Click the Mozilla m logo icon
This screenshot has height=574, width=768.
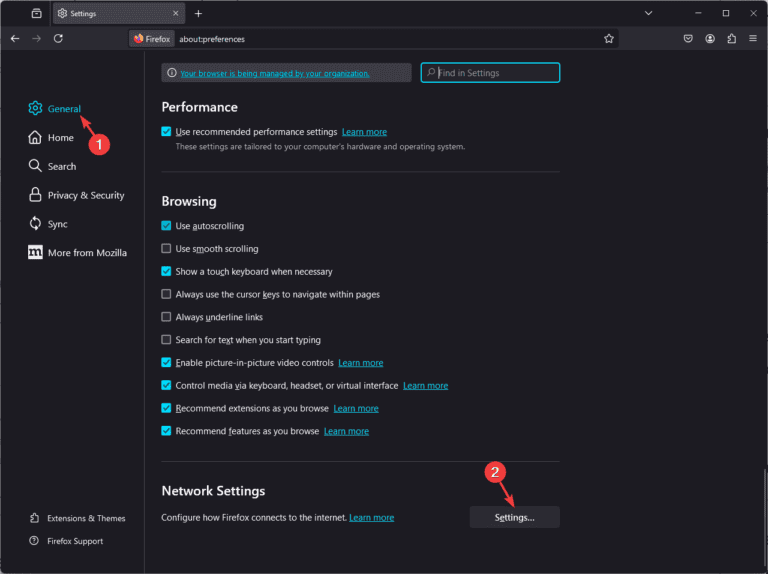[35, 253]
